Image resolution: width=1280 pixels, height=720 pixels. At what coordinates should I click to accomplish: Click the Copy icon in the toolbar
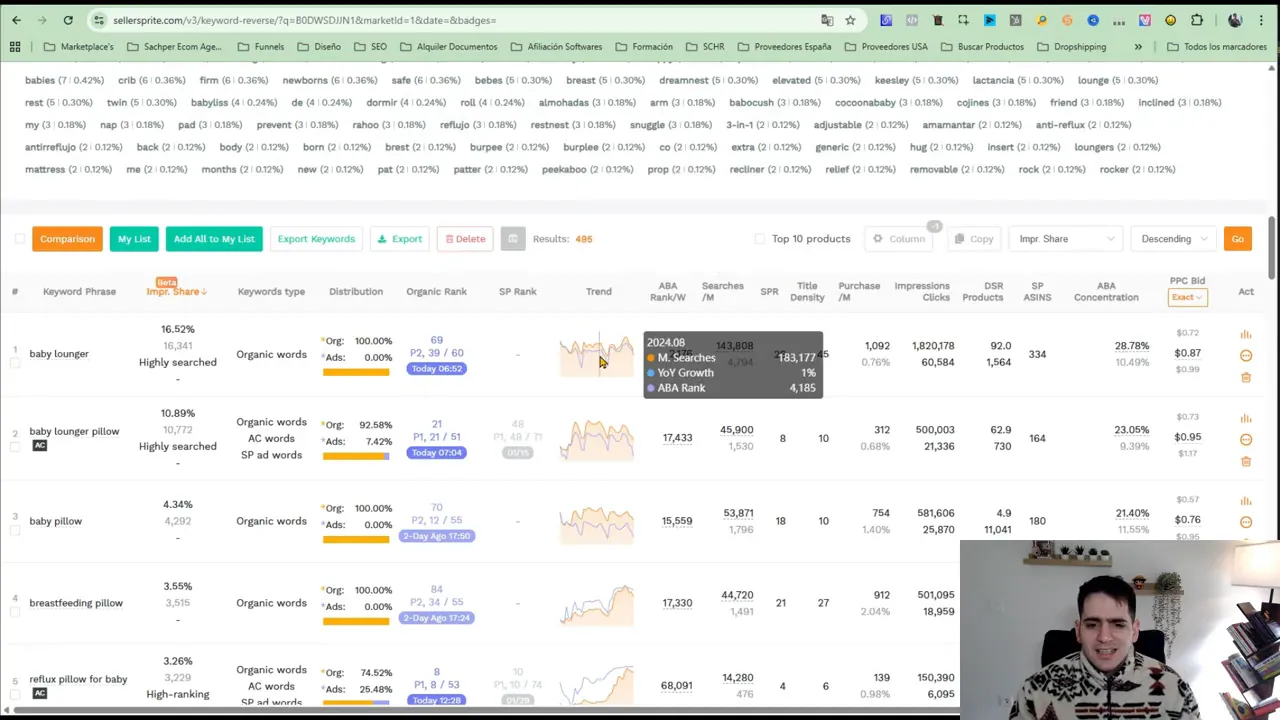pyautogui.click(x=958, y=238)
